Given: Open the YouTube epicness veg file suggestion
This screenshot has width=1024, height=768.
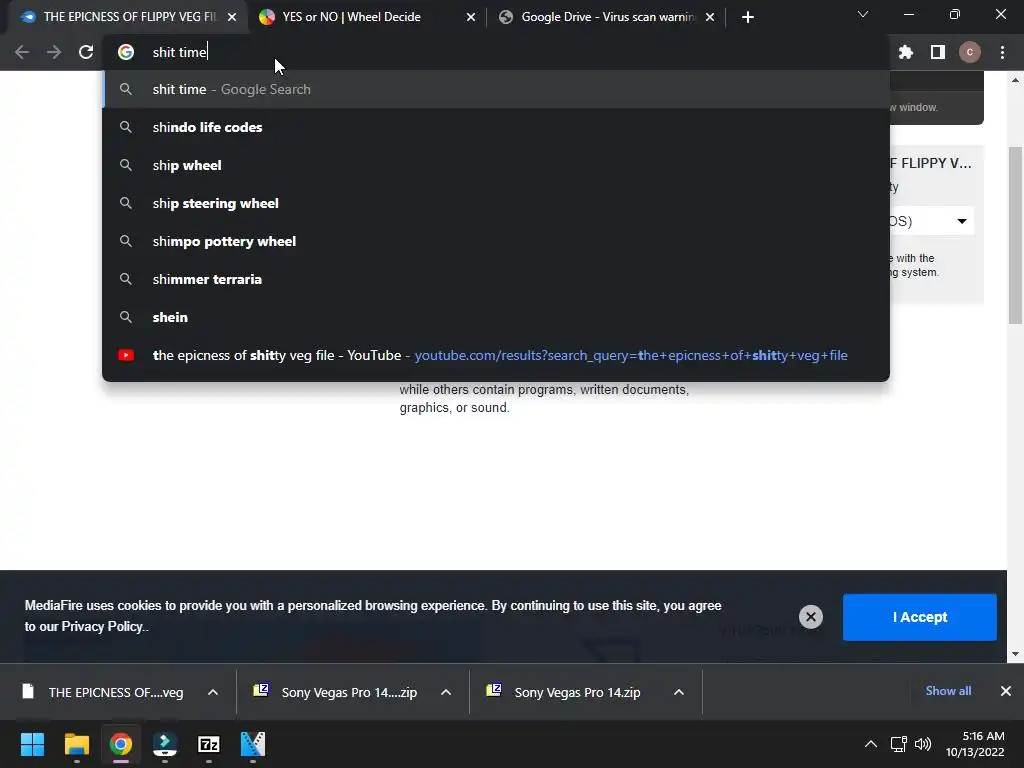Looking at the screenshot, I should click(496, 355).
